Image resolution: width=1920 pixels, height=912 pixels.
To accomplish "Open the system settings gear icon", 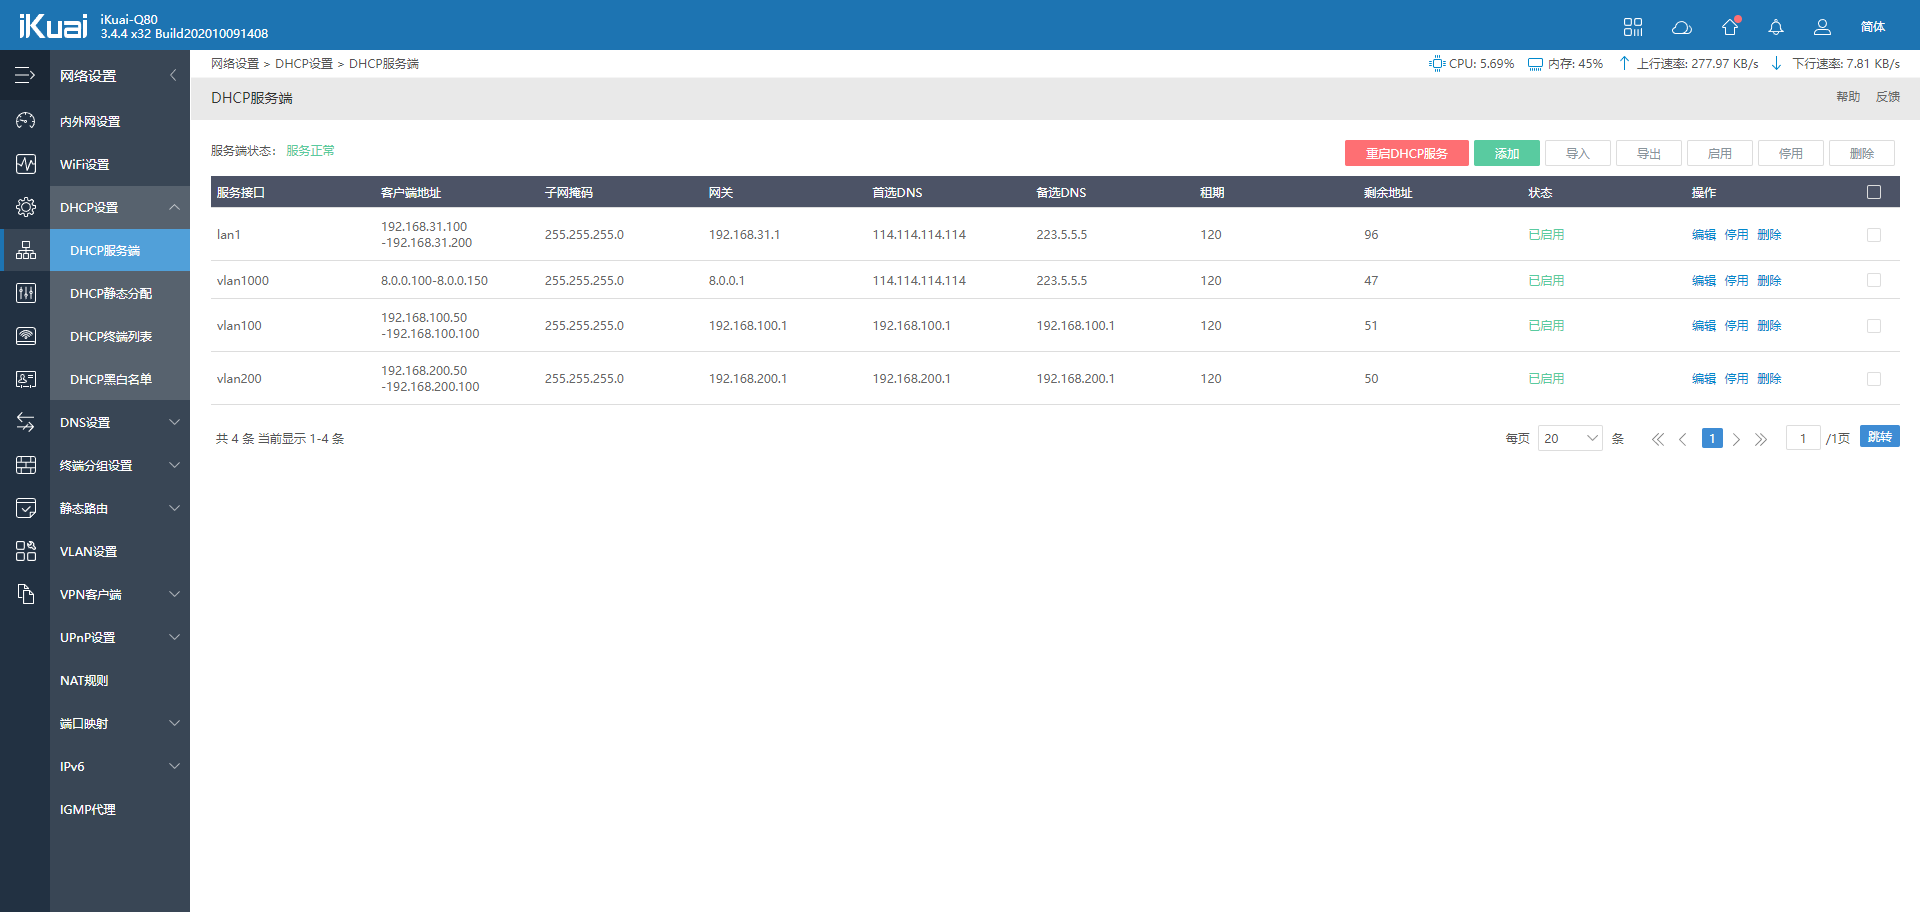I will tap(25, 207).
